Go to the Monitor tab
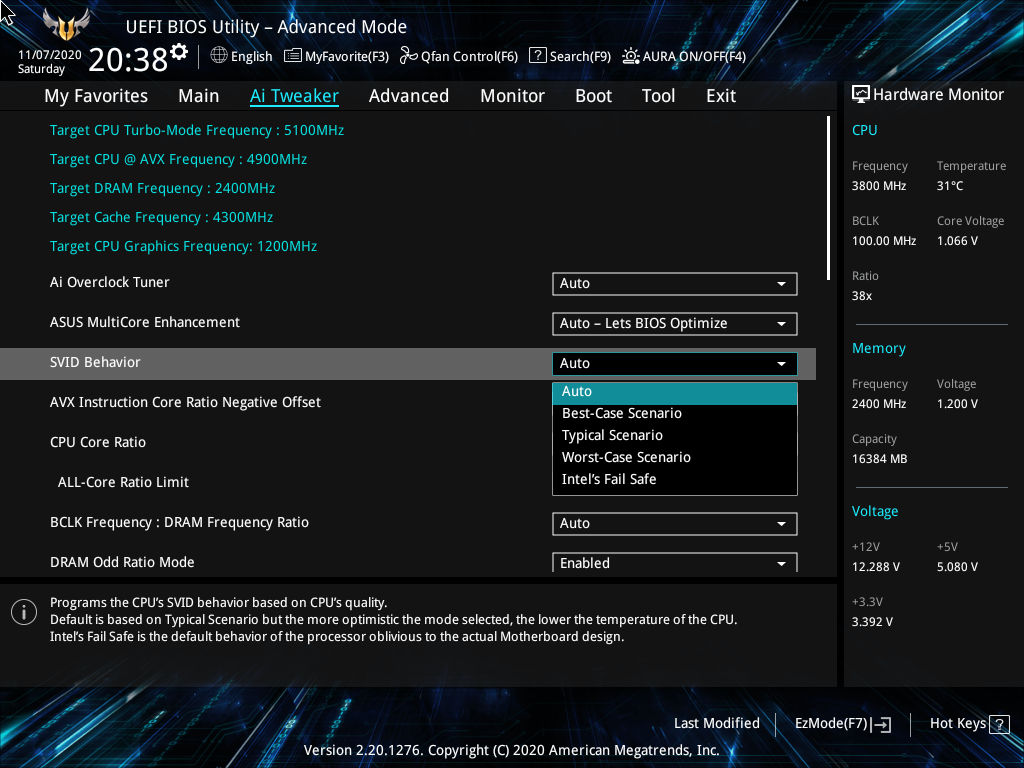Screen dimensions: 1024x768 pyautogui.click(x=512, y=96)
